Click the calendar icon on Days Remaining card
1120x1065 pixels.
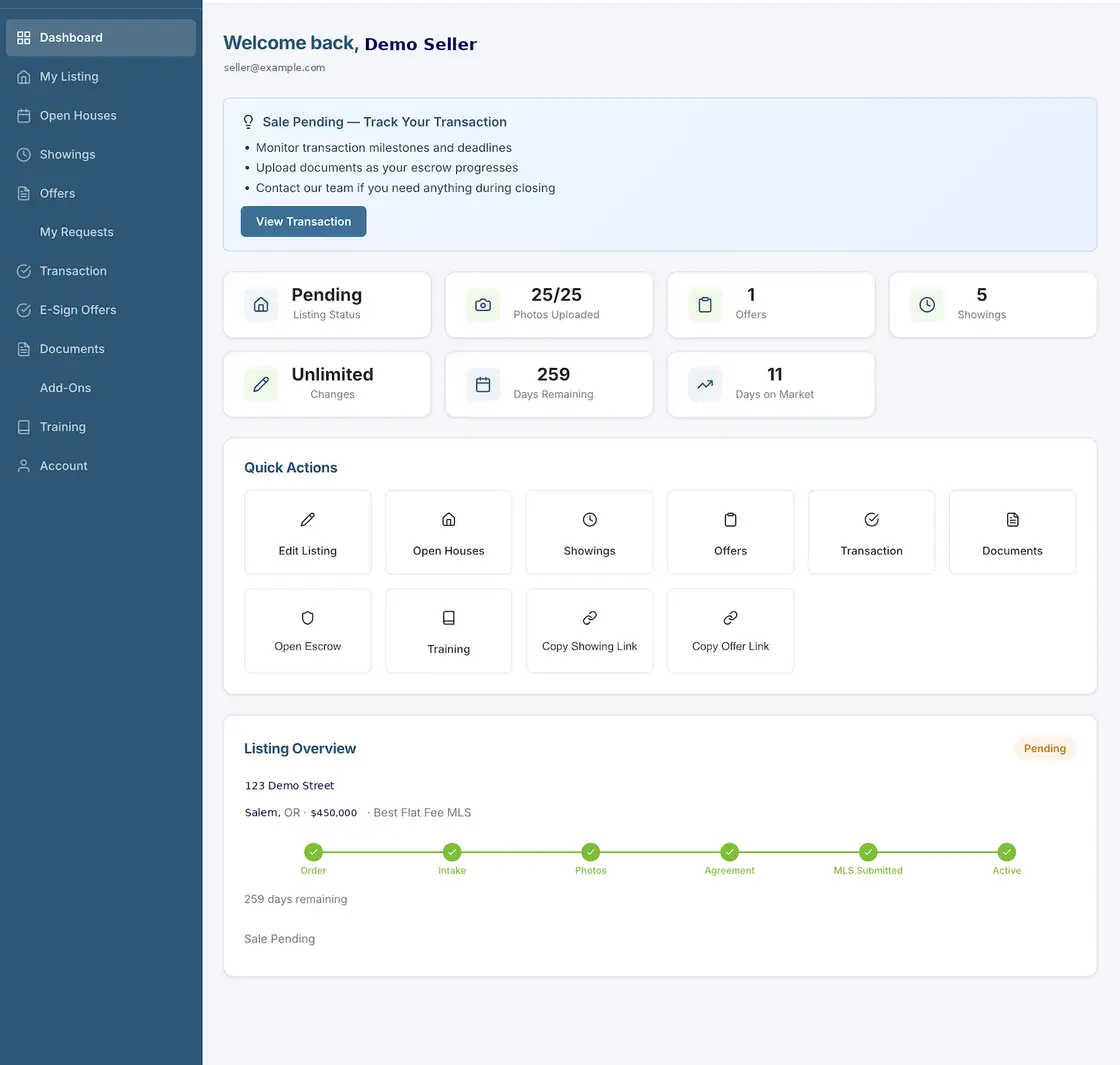coord(483,384)
